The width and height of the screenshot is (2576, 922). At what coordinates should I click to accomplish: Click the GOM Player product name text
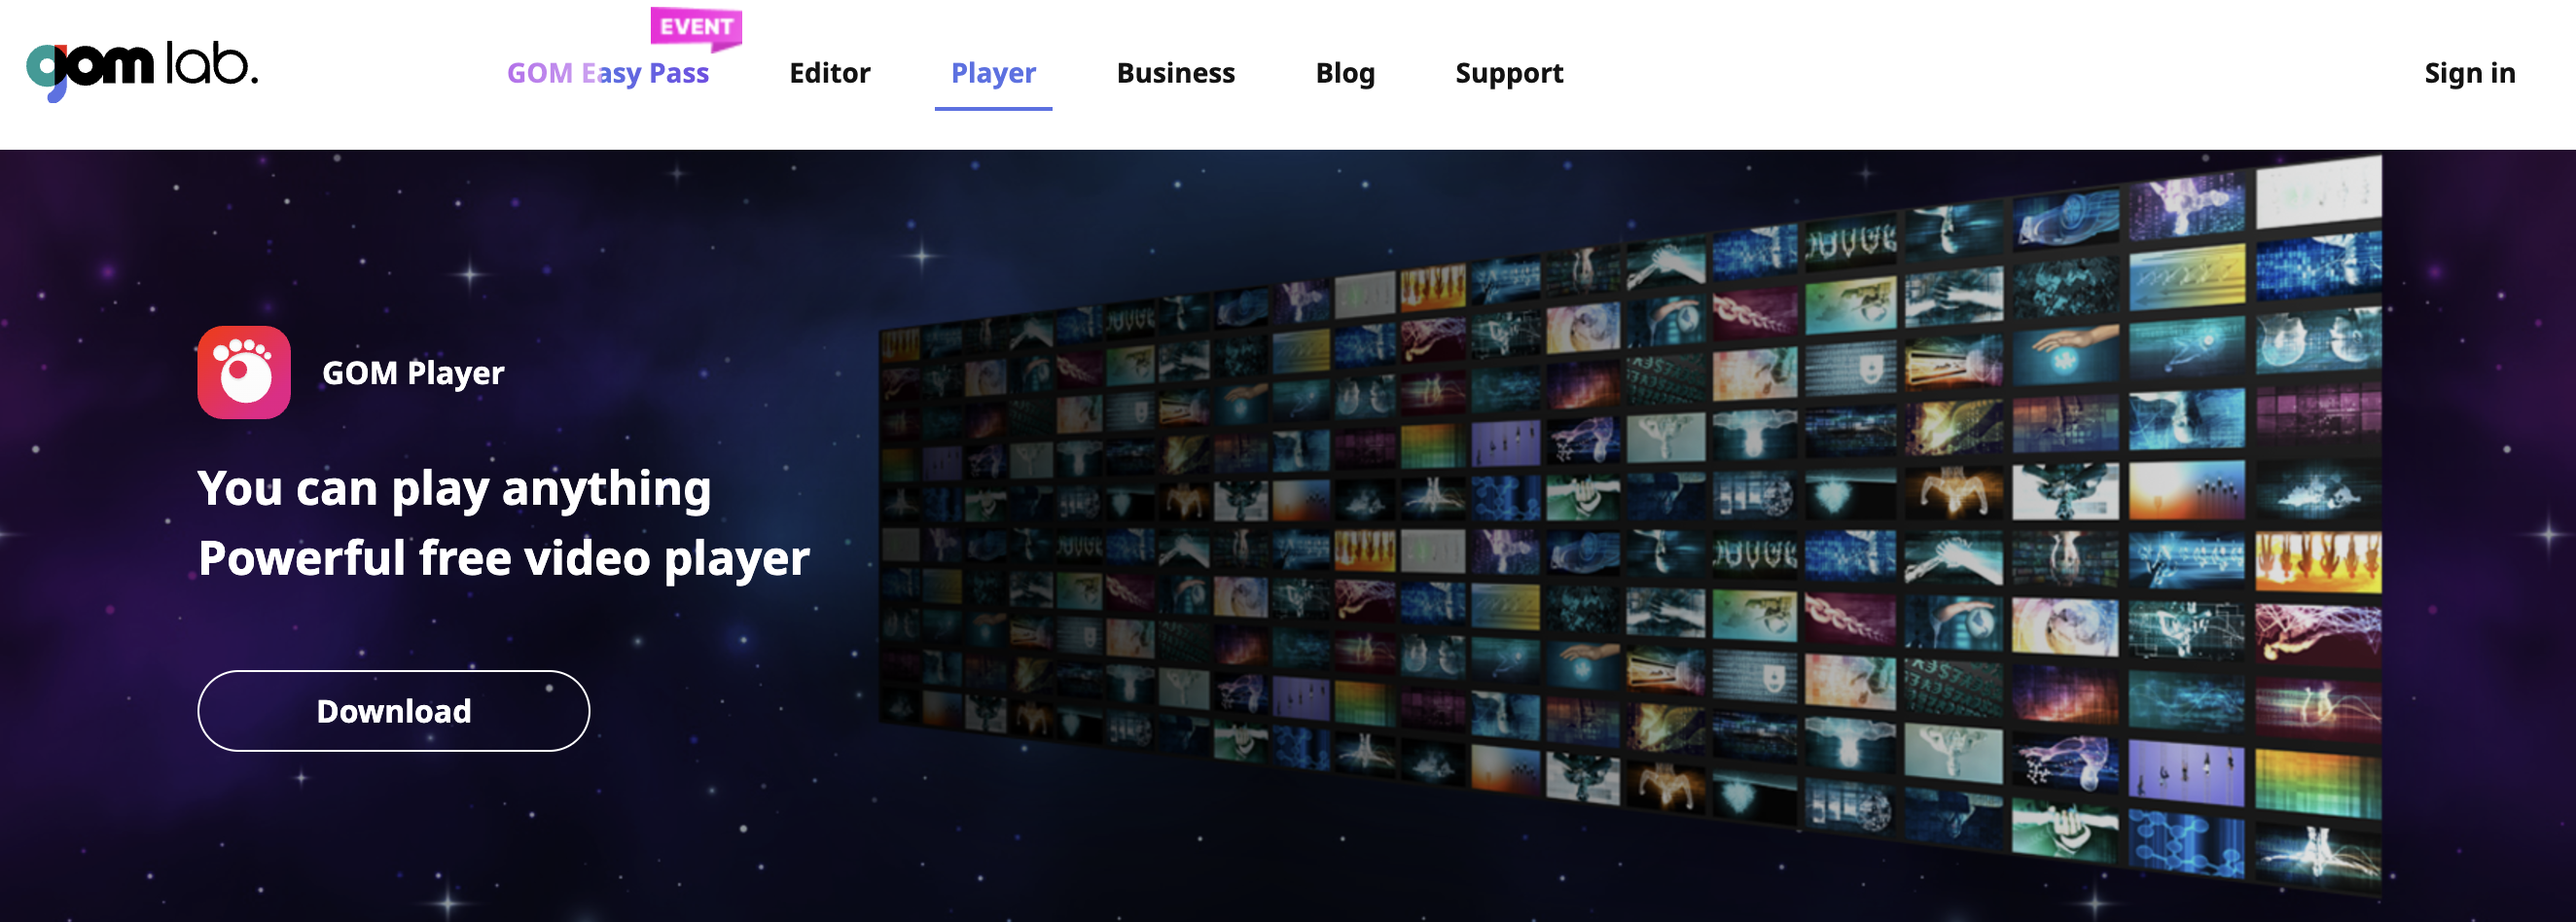[x=413, y=373]
